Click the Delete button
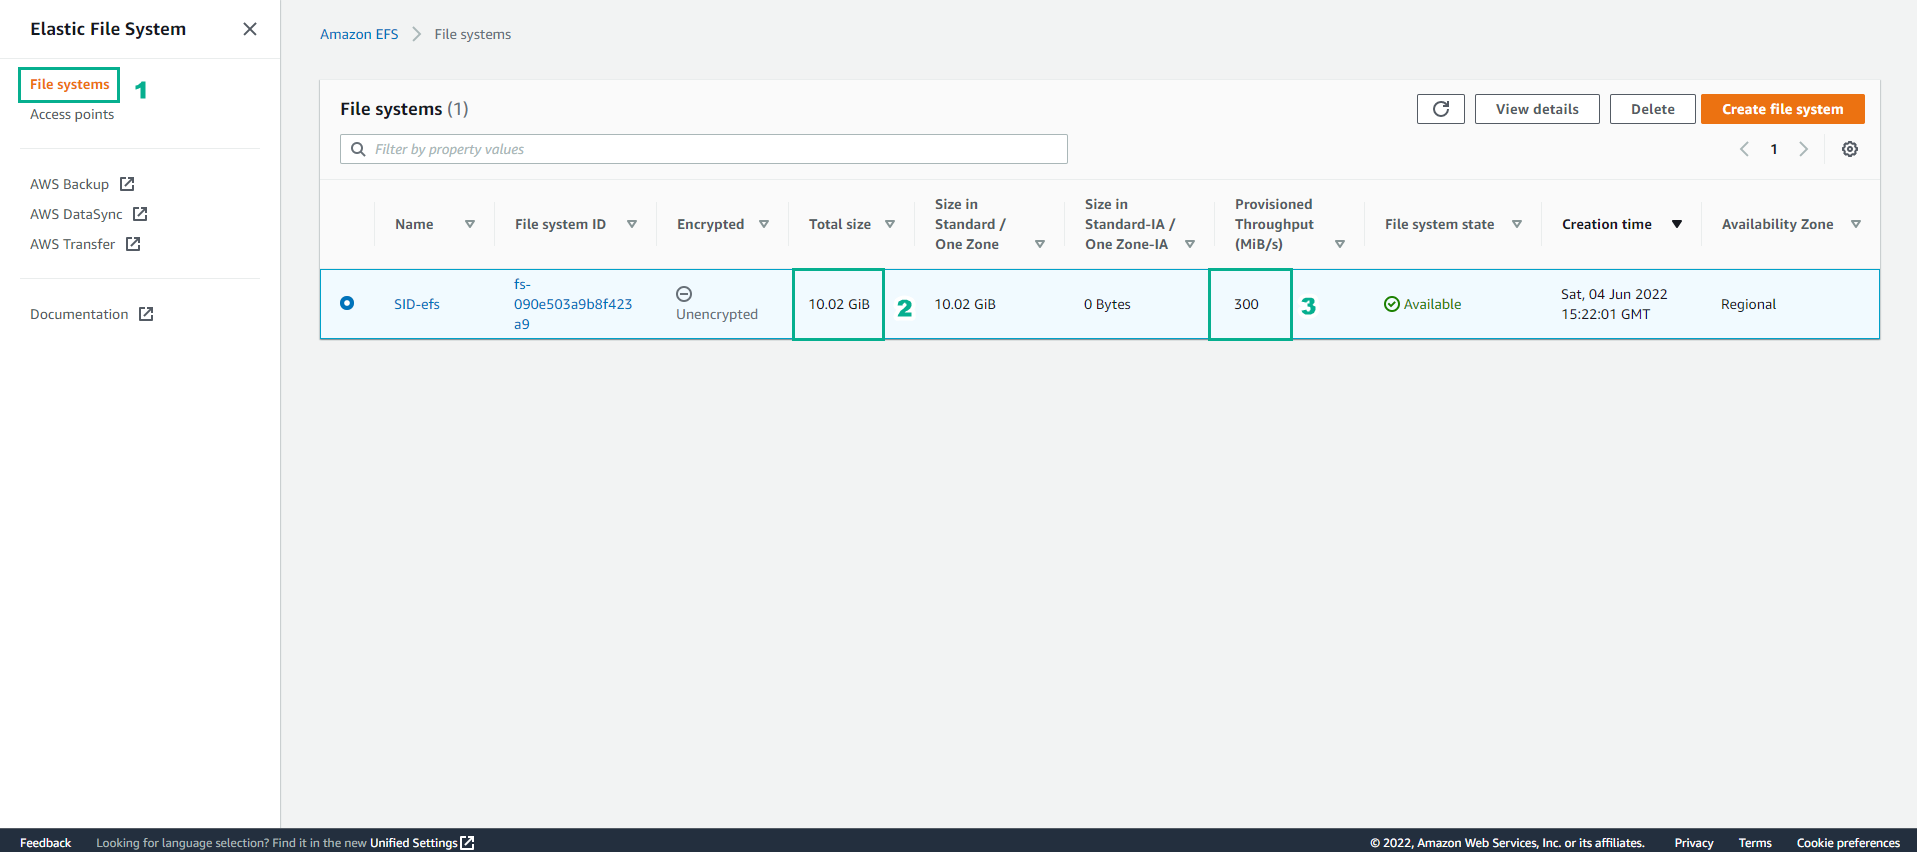Screen dimensions: 1917x852 [1652, 109]
